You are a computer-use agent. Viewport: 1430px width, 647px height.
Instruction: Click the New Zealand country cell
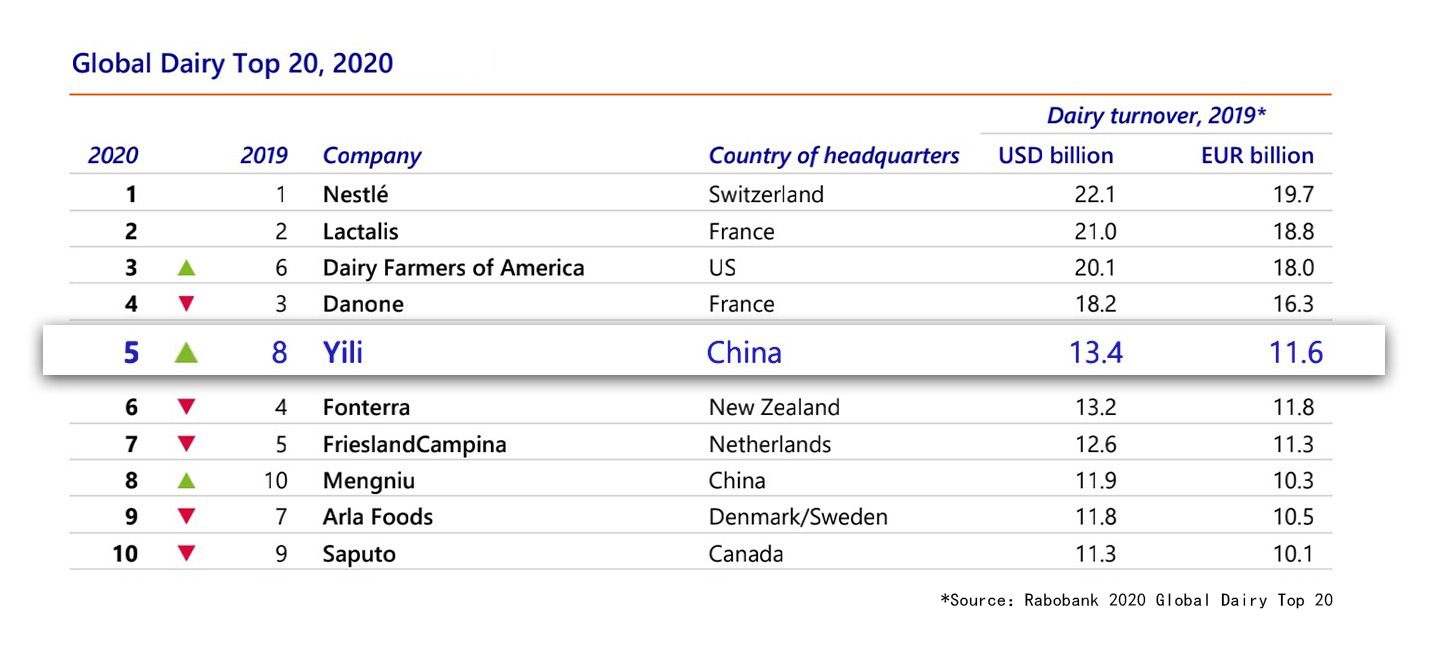point(774,408)
